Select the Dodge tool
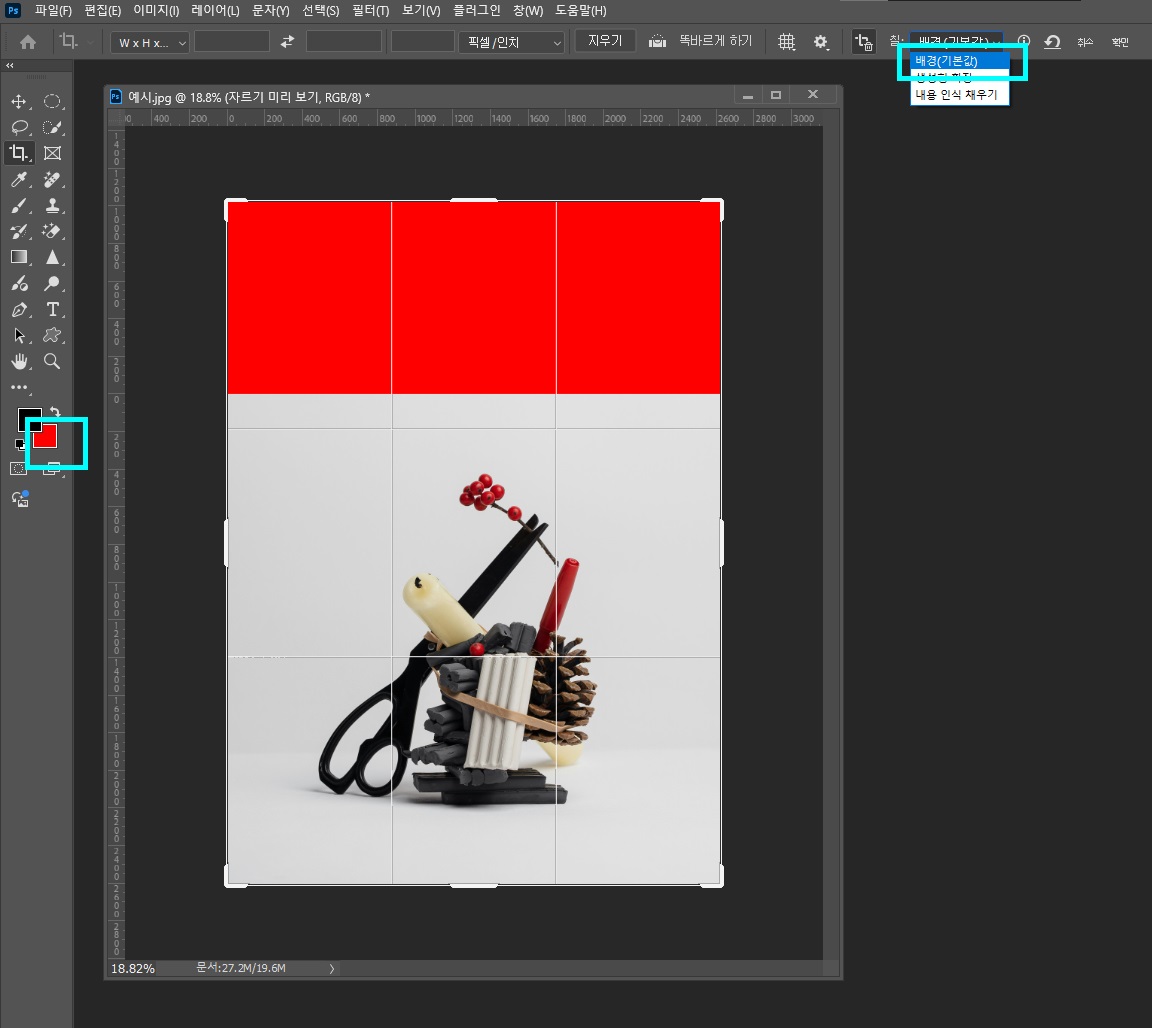Viewport: 1152px width, 1028px height. pos(52,284)
